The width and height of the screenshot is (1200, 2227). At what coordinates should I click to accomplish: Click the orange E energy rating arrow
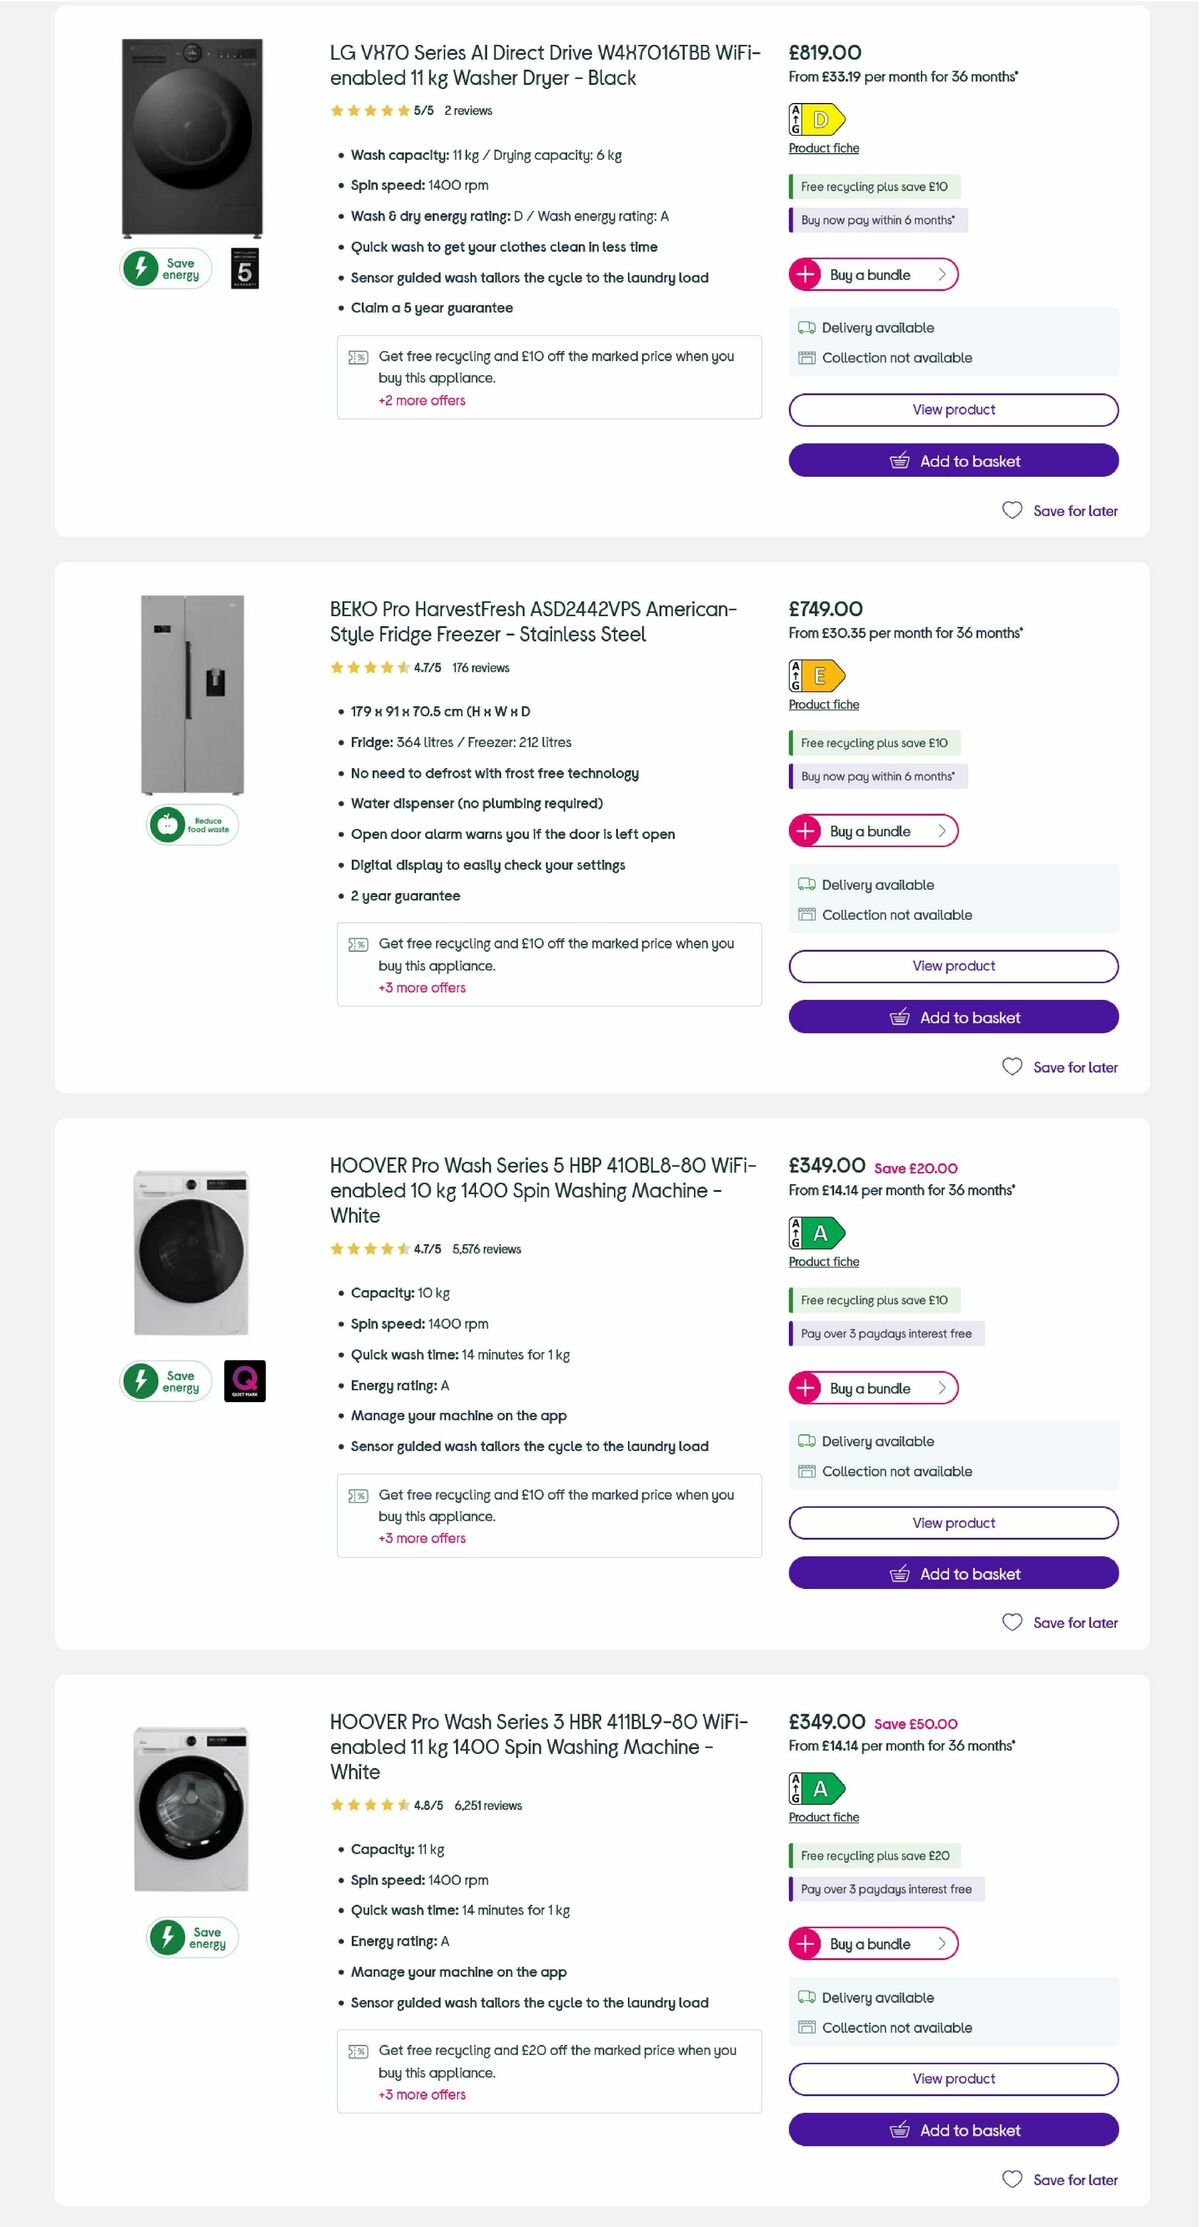818,677
